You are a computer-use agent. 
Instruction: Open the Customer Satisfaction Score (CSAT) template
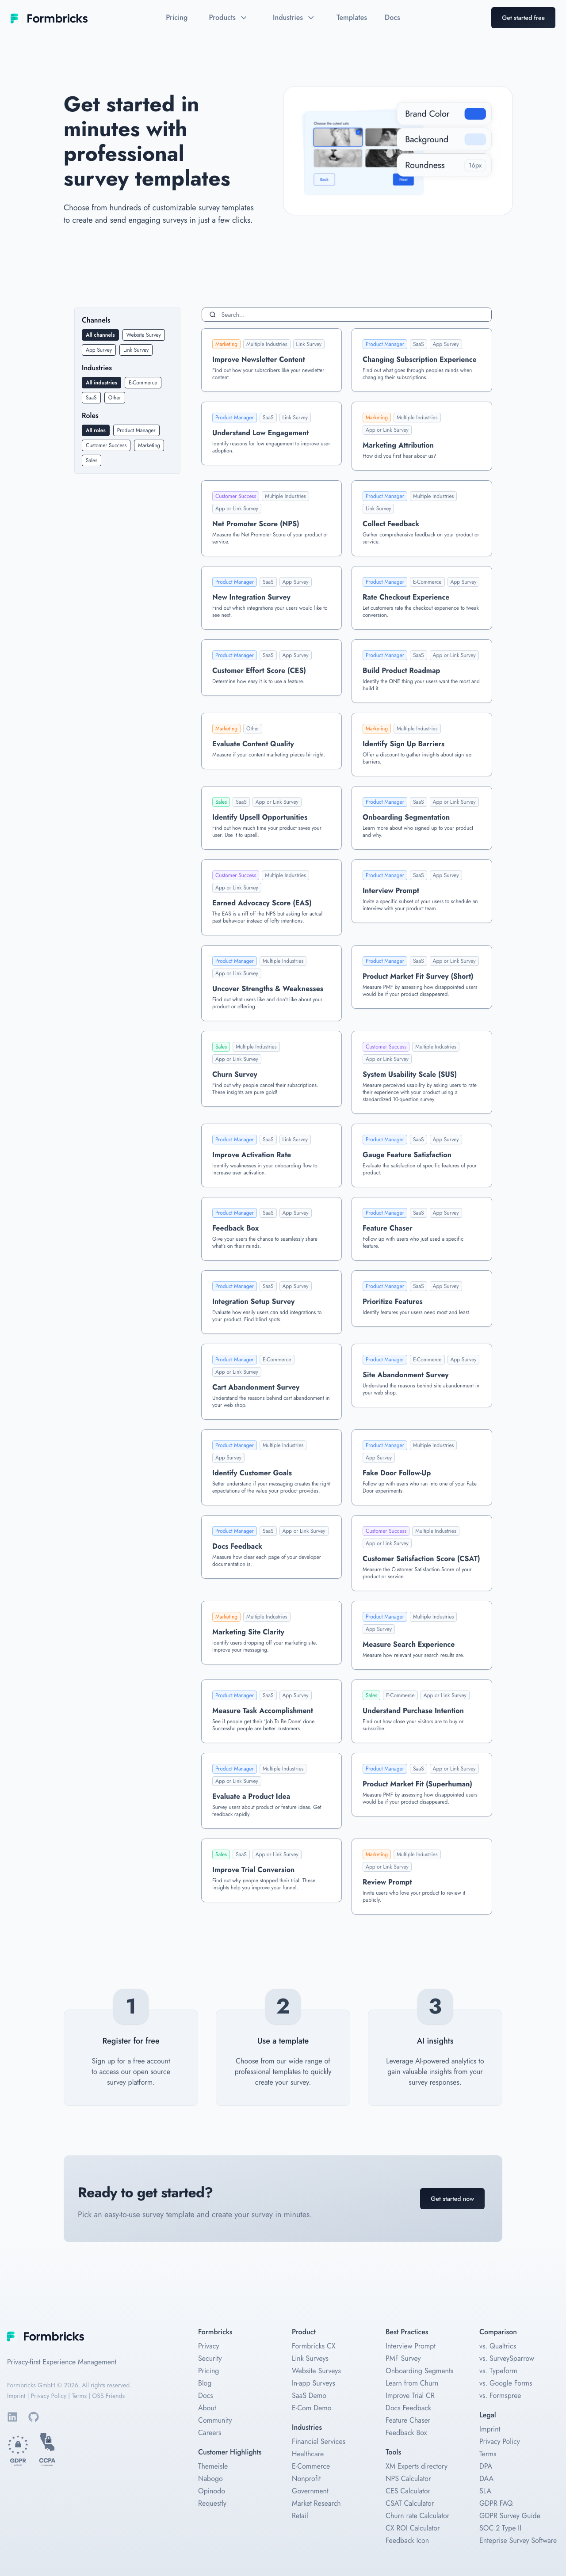422,1553
